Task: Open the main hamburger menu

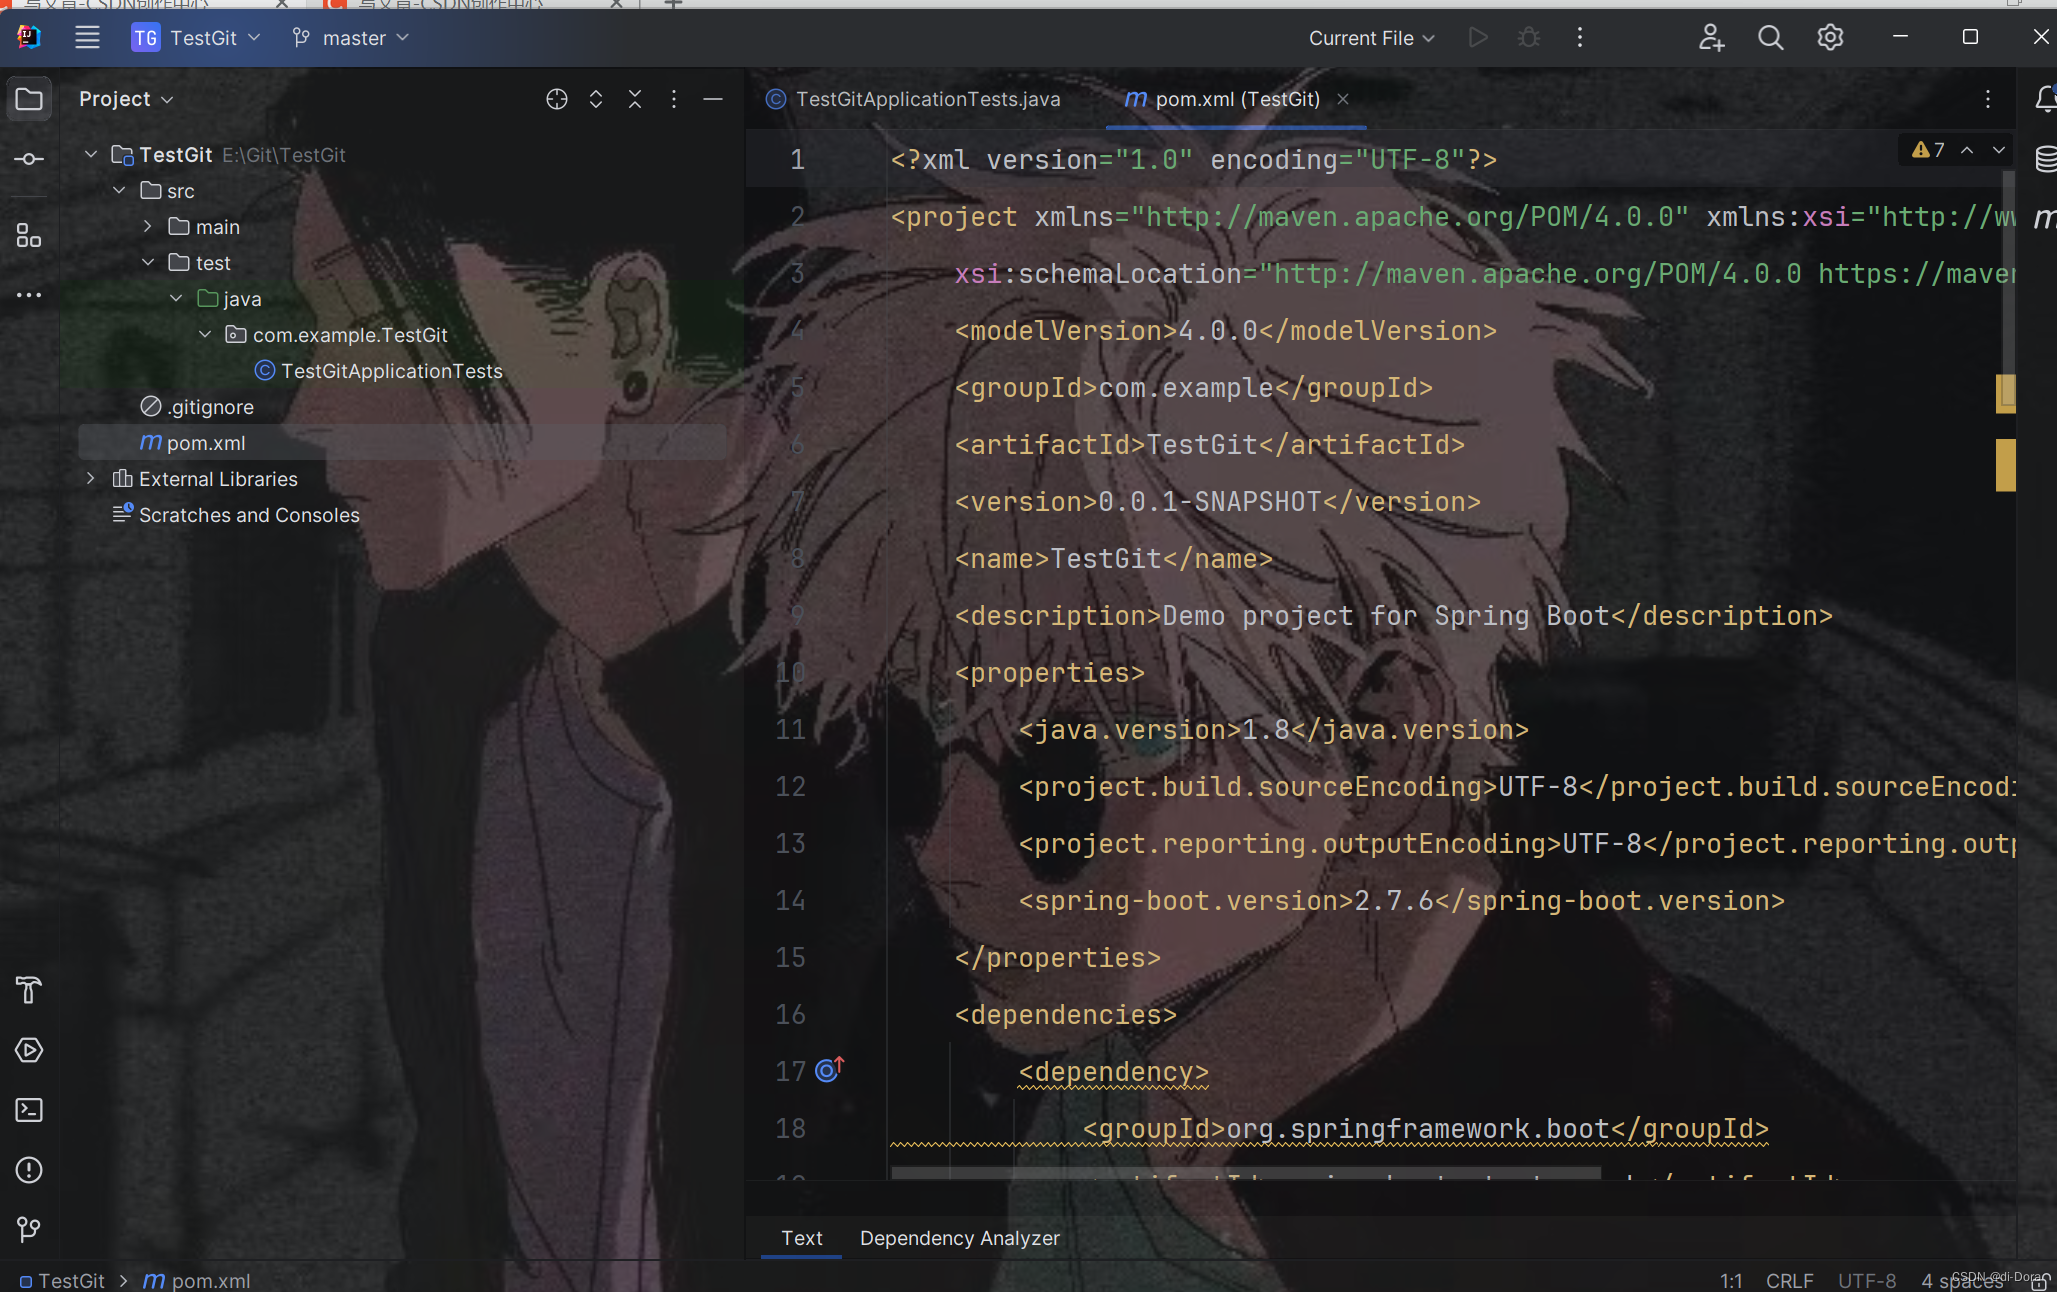Action: tap(87, 38)
